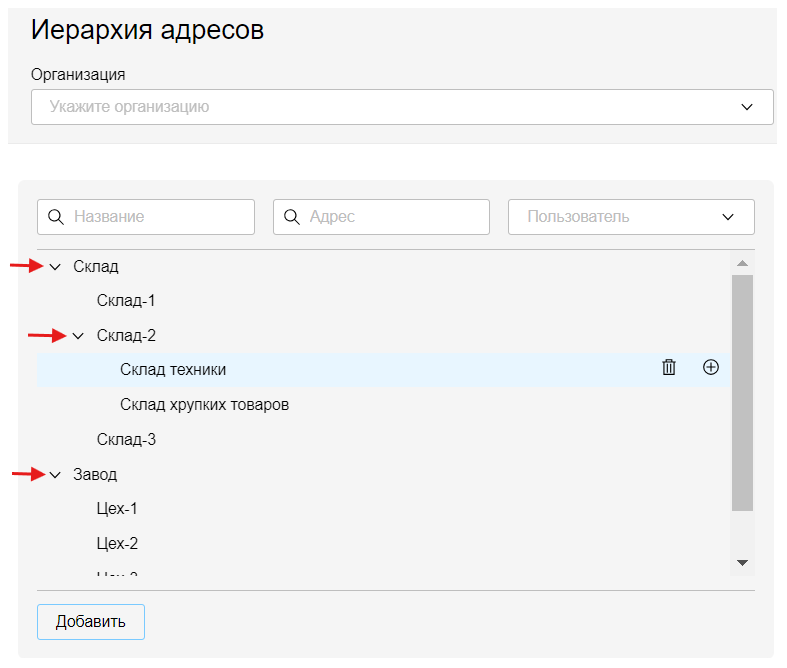Open the Укажите организацию dropdown
The width and height of the screenshot is (787, 668).
tap(746, 107)
